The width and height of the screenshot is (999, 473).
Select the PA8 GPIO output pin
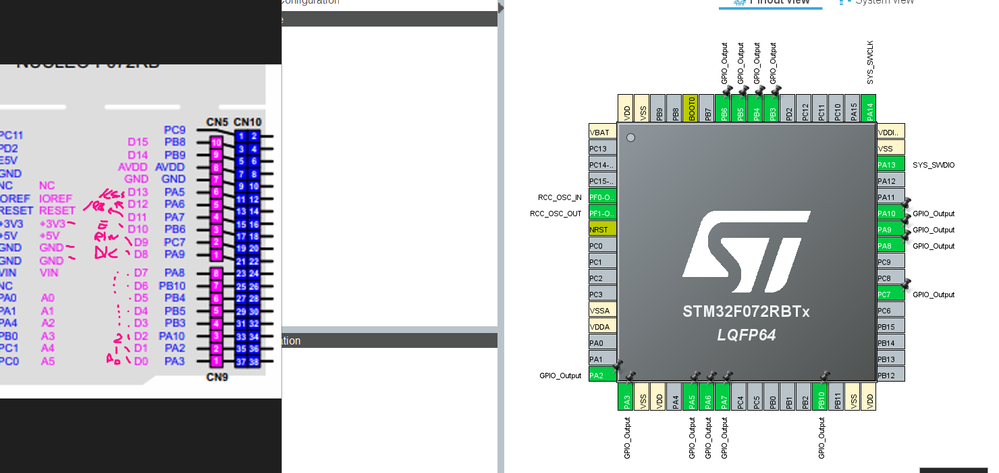tap(891, 245)
